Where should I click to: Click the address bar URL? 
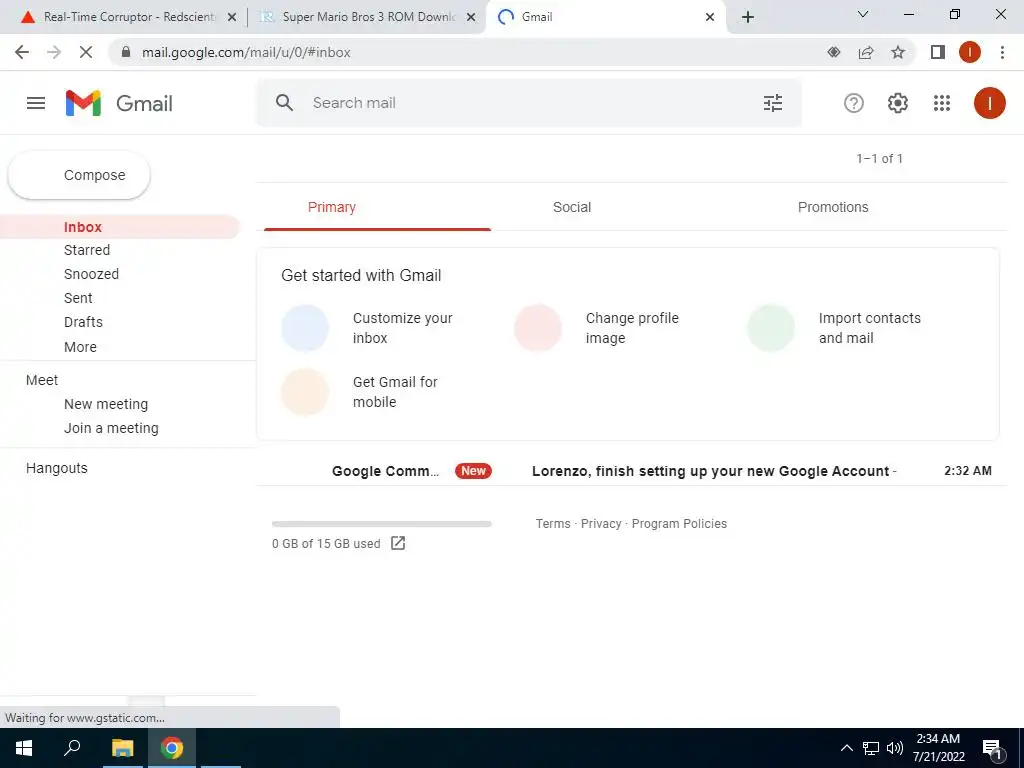coord(246,52)
